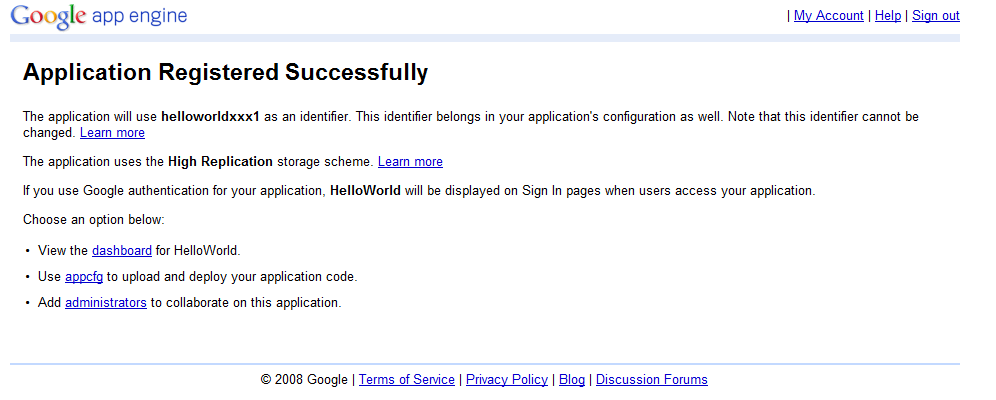Image resolution: width=996 pixels, height=400 pixels.
Task: Open the My Account page
Action: click(828, 16)
